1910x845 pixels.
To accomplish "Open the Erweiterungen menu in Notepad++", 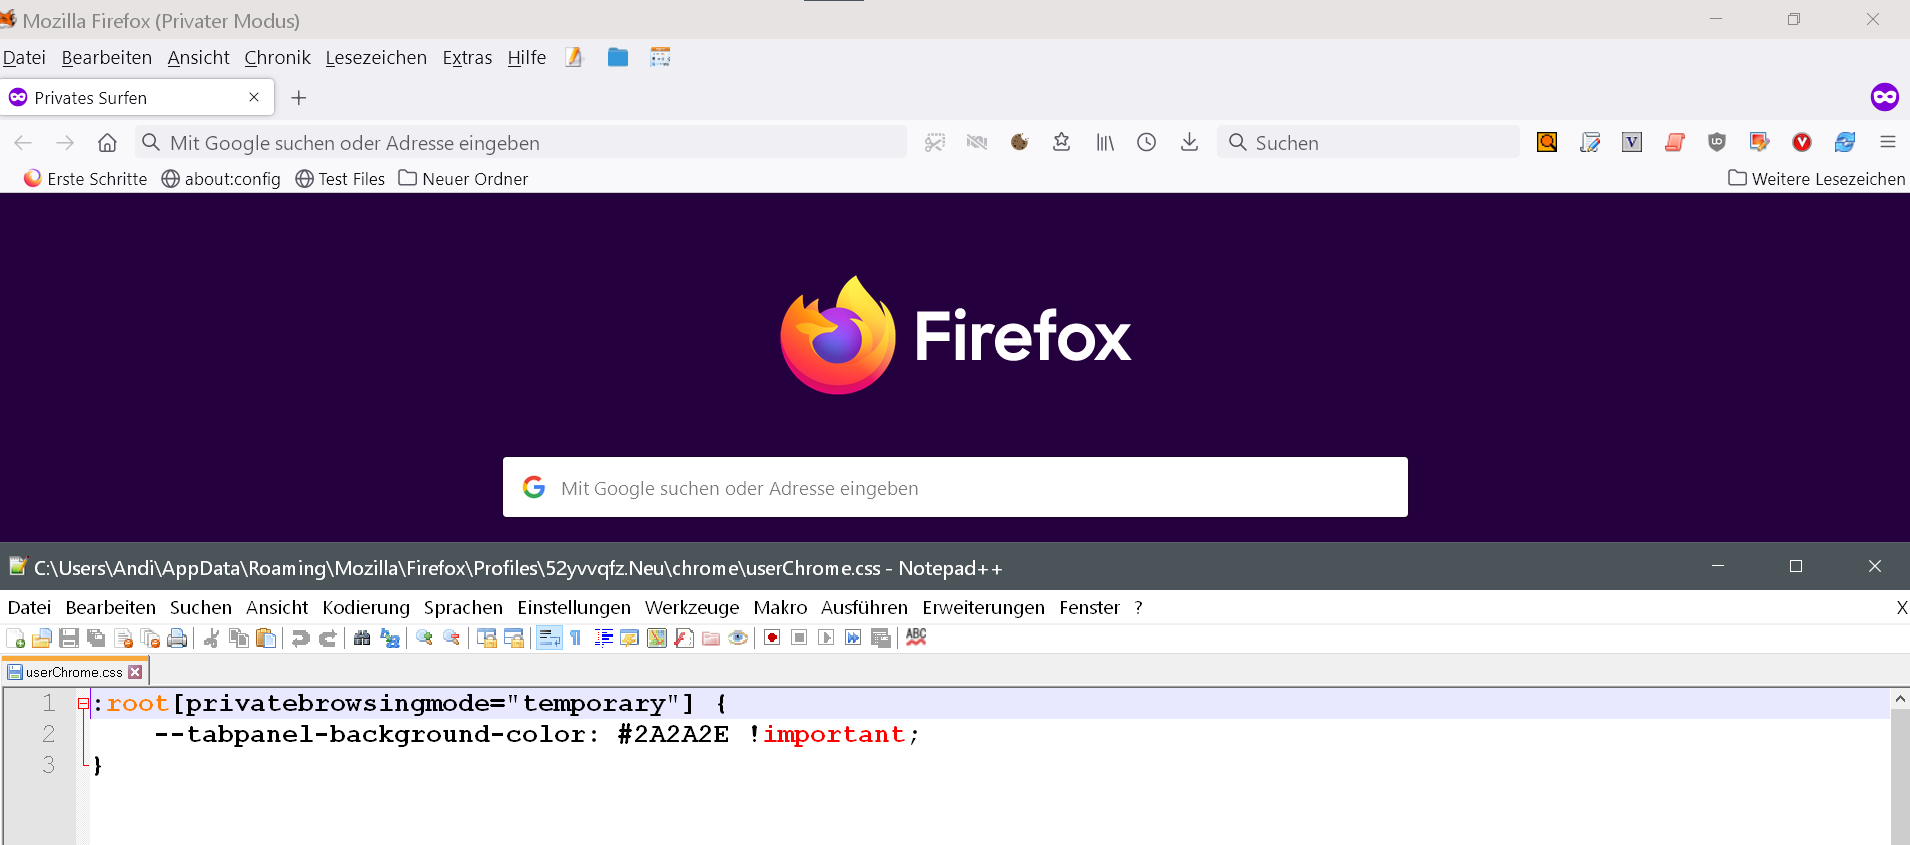I will point(983,608).
